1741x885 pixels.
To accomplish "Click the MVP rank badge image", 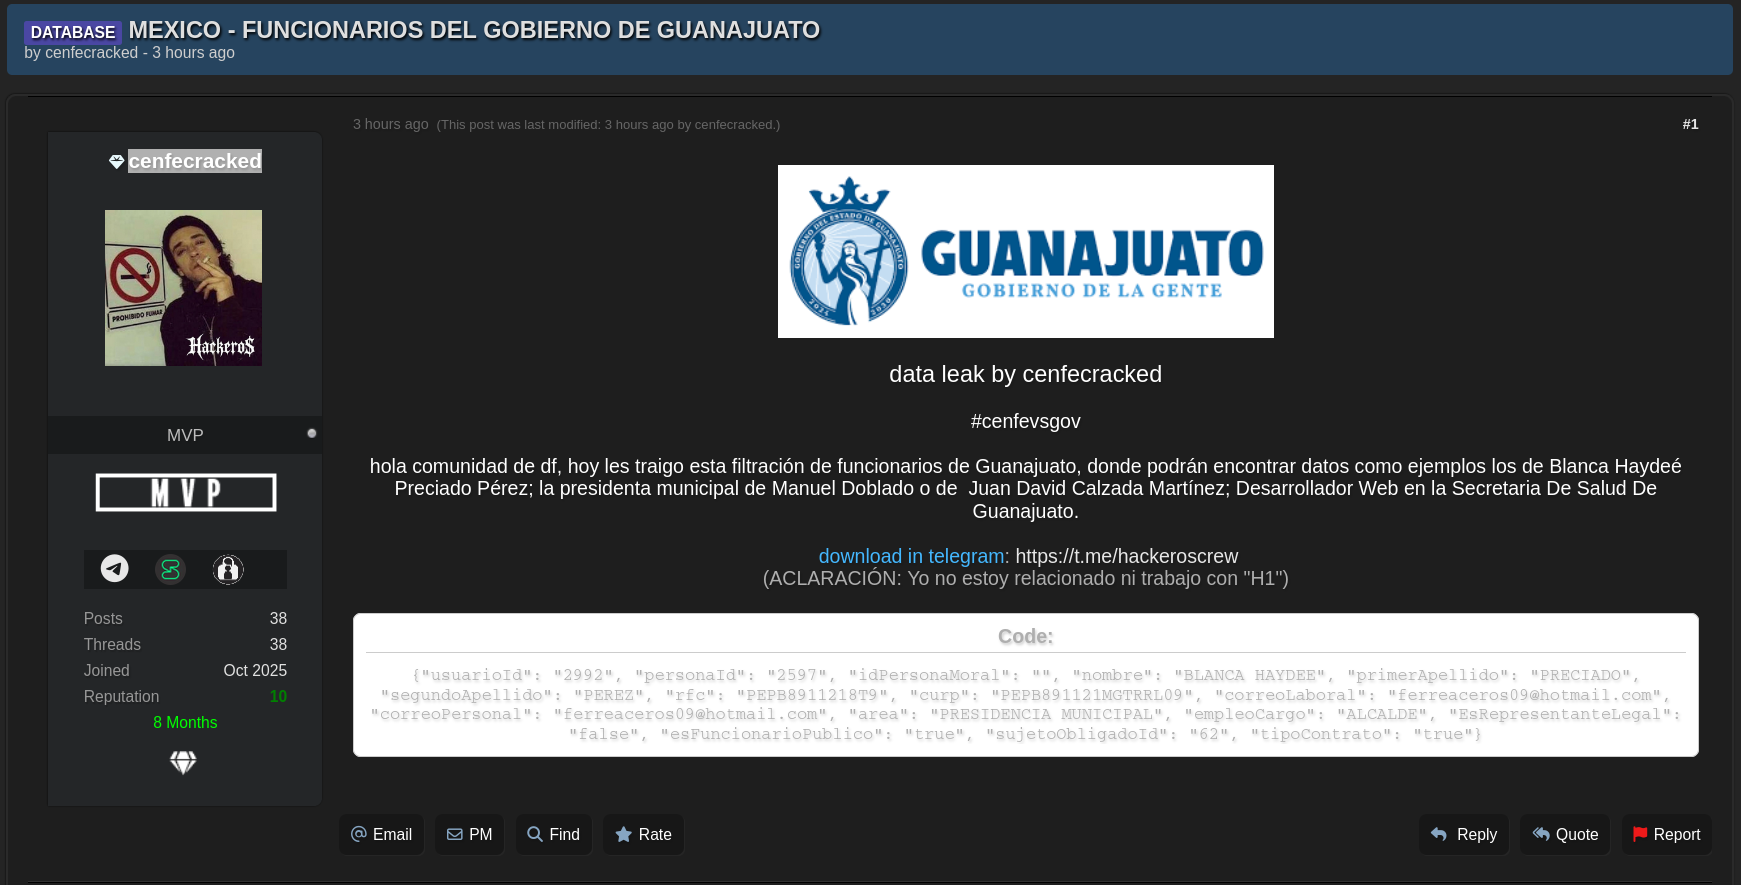I will tap(185, 492).
